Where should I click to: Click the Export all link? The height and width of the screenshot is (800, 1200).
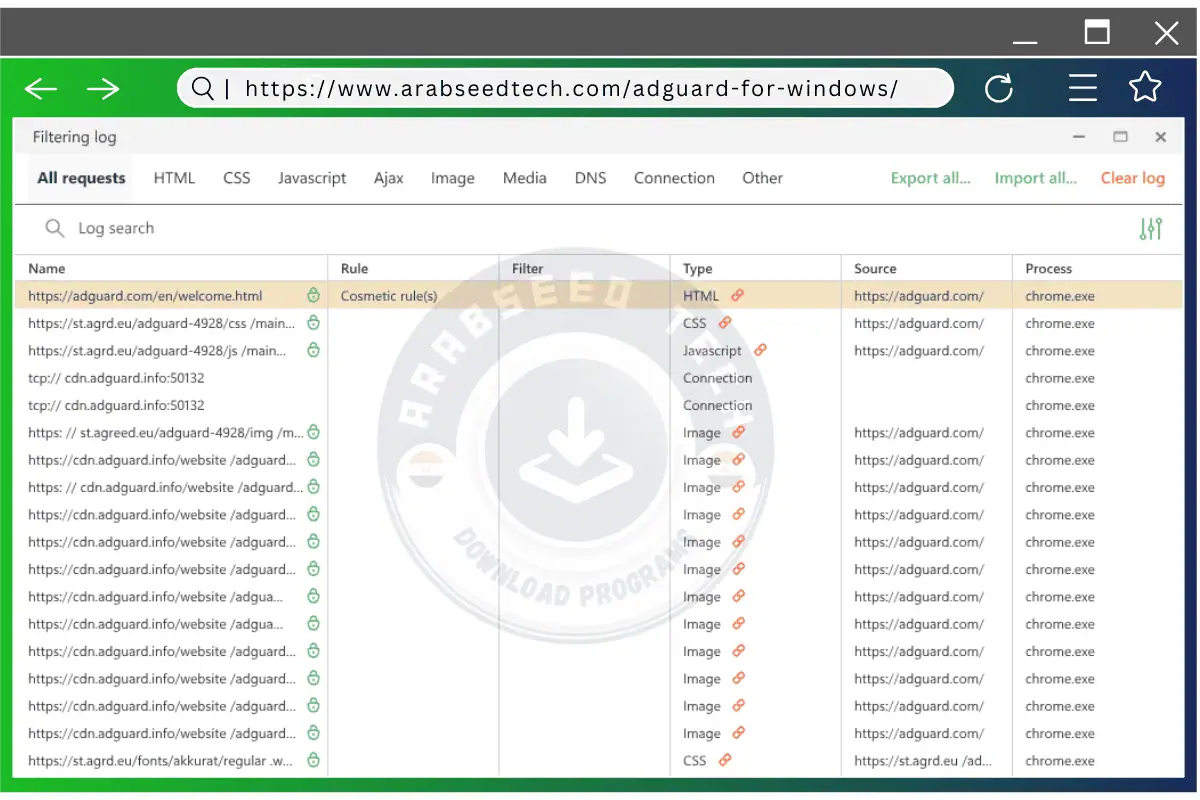tap(930, 178)
